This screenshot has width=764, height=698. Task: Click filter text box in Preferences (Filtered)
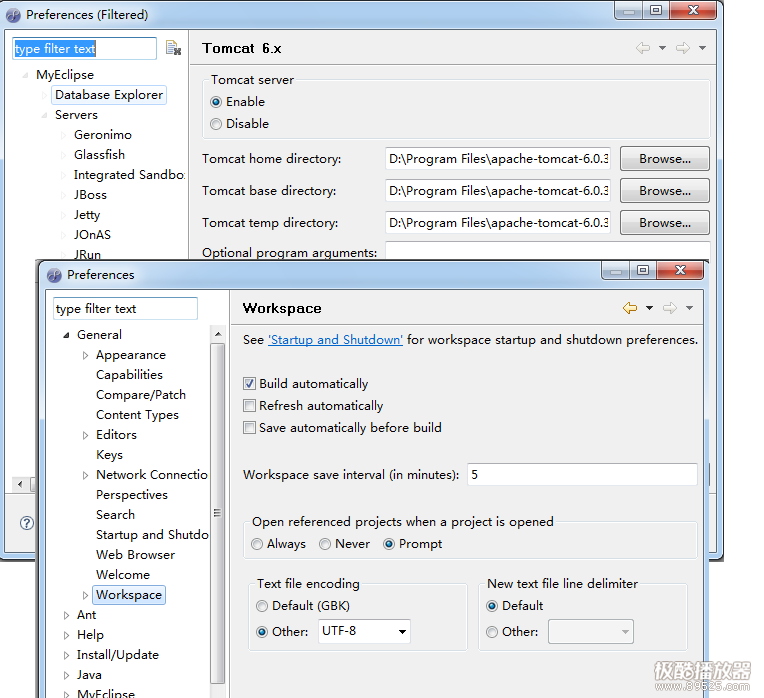(84, 49)
